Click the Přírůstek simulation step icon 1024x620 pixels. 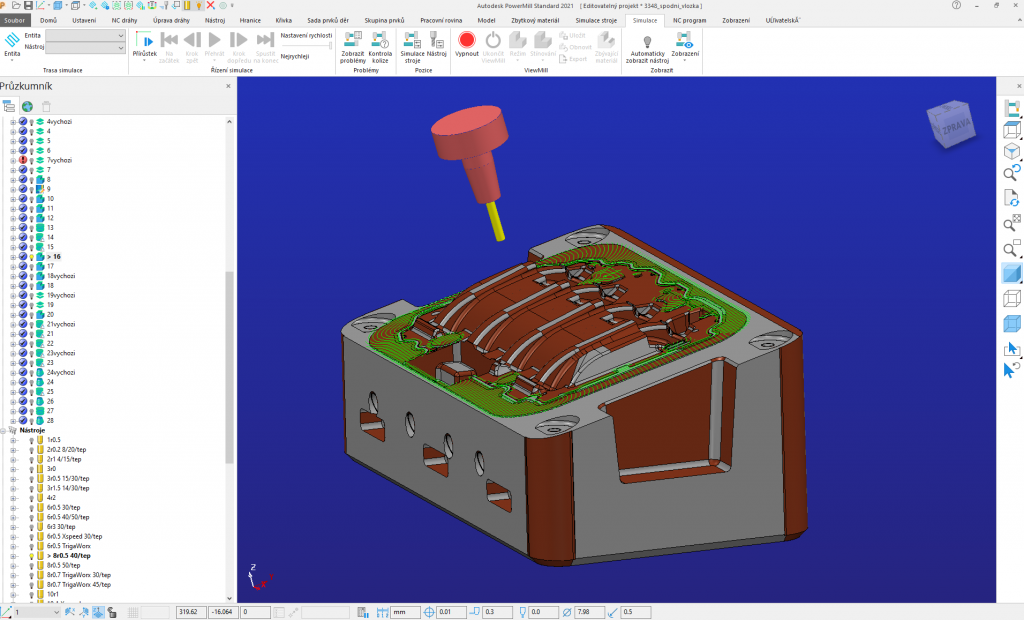pyautogui.click(x=144, y=41)
